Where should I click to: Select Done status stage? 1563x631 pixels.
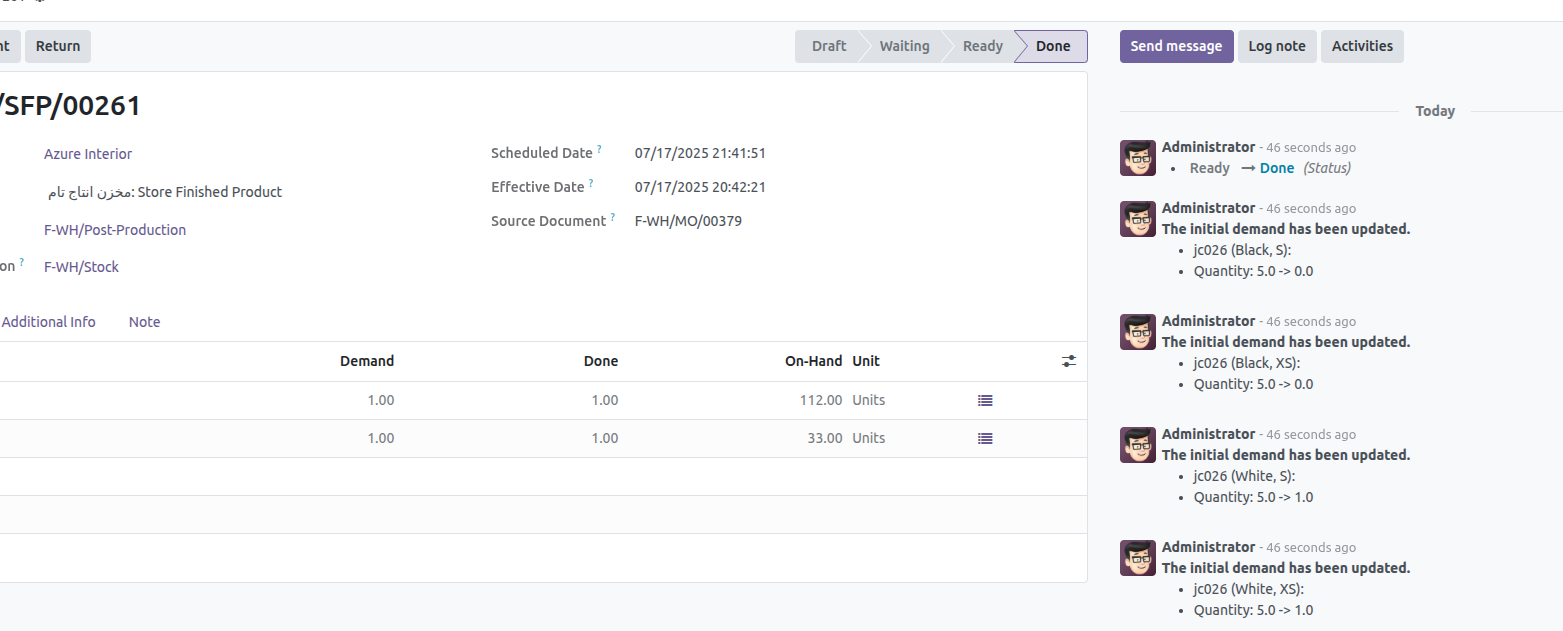(x=1053, y=46)
